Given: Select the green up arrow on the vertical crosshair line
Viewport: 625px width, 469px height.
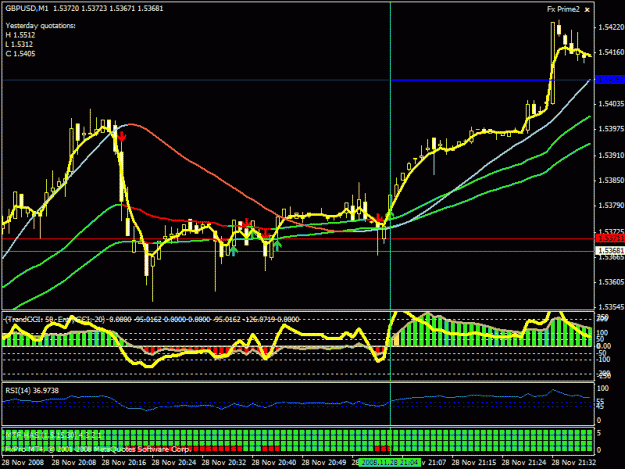Looking at the screenshot, I should 390,216.
